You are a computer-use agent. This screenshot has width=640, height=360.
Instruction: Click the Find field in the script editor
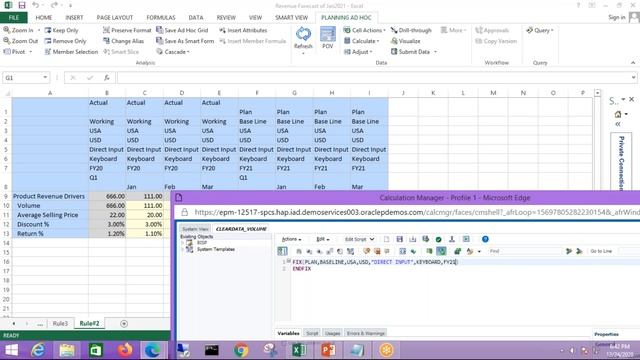pos(525,251)
